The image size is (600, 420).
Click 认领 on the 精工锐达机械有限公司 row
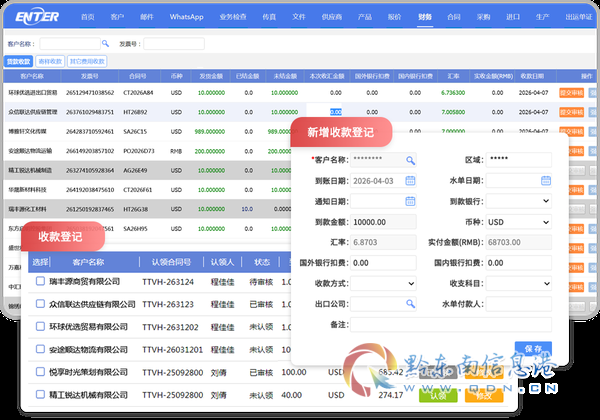click(438, 395)
